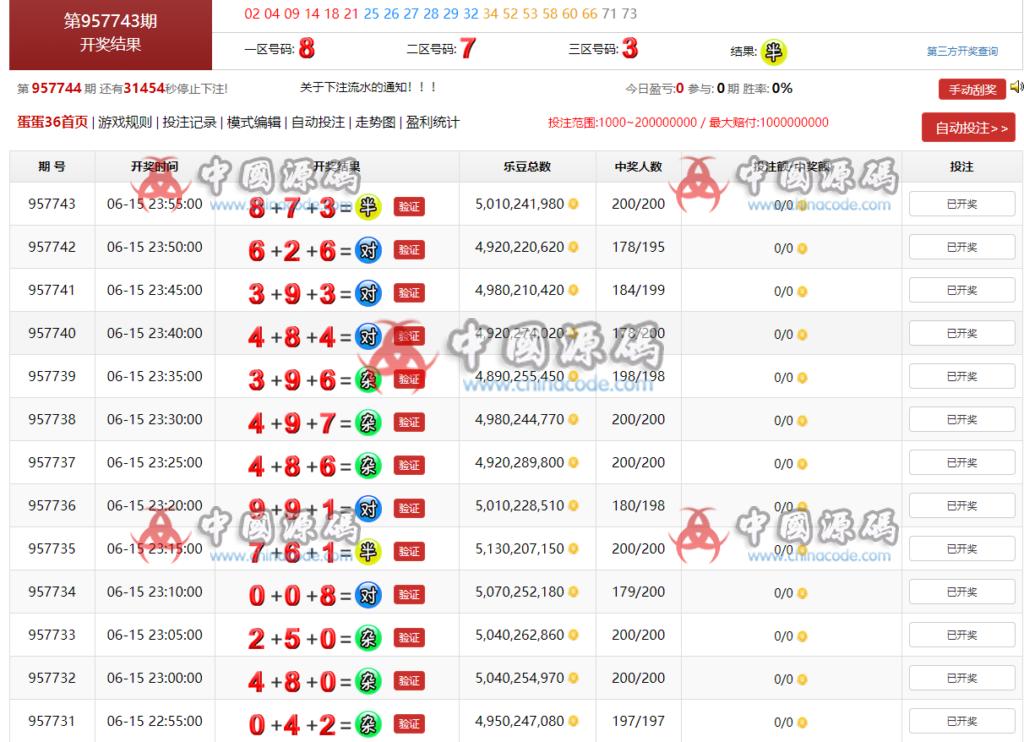Click the 验证 button in row 957732
This screenshot has height=742, width=1024.
pos(409,681)
